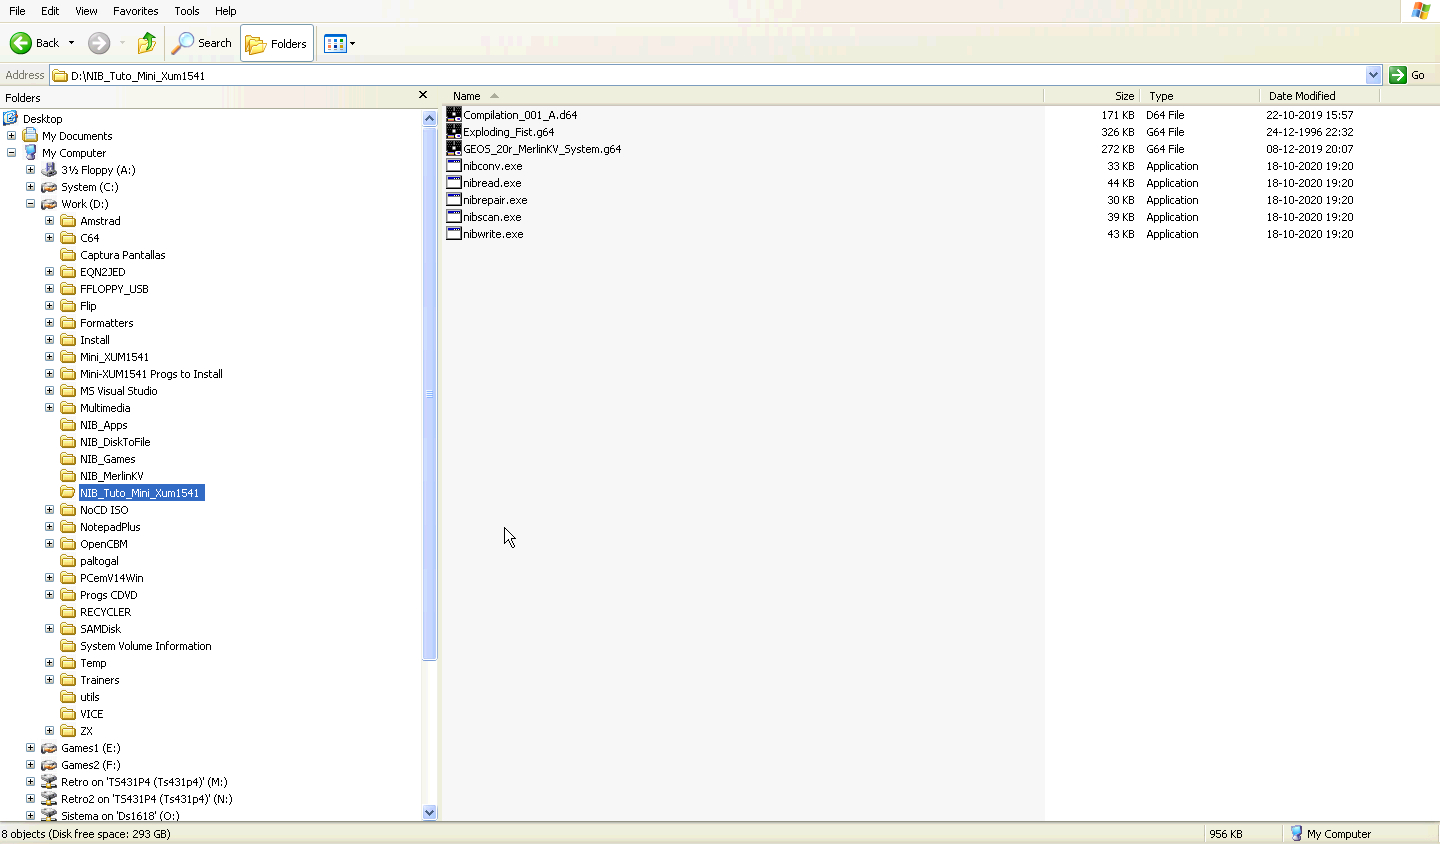Screen dimensions: 1440x844
Task: Toggle the Folders pane button
Action: point(277,43)
